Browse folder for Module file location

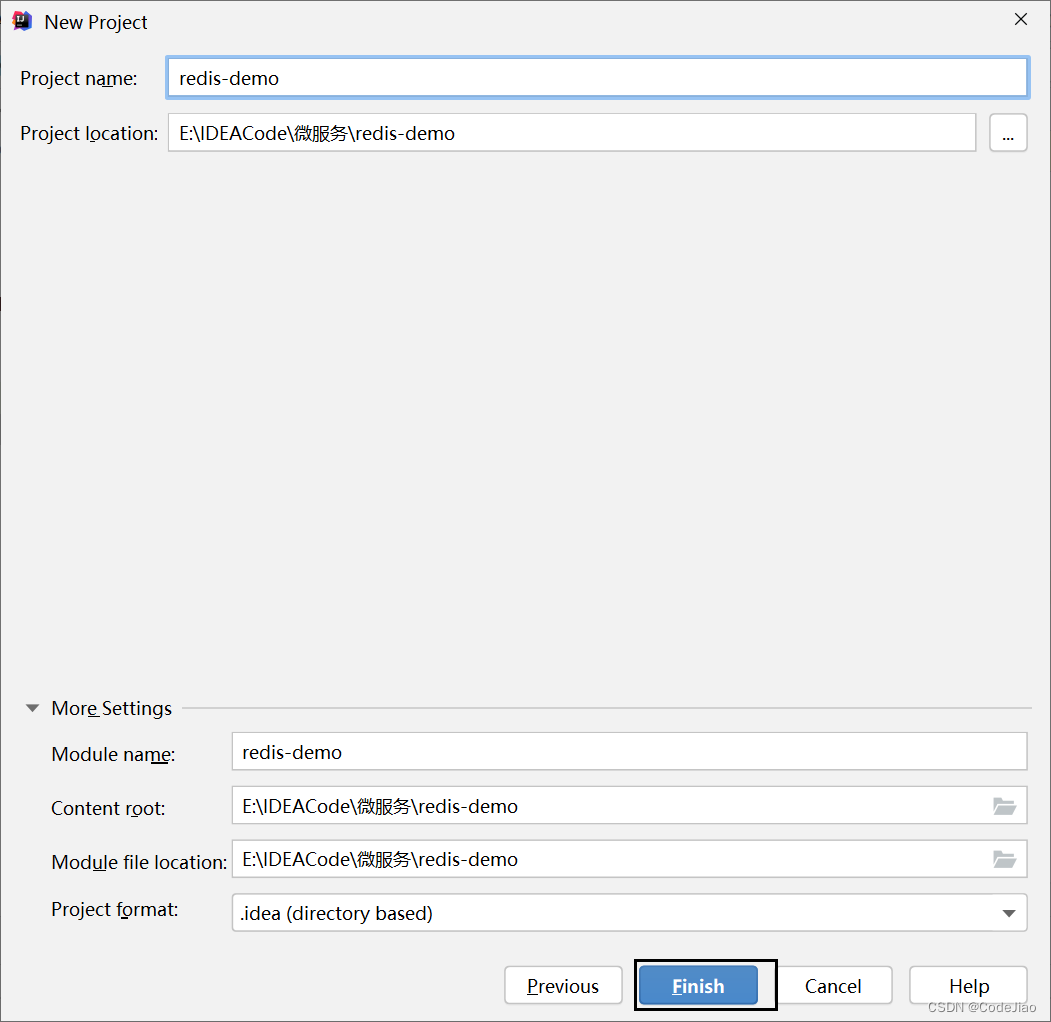1004,859
